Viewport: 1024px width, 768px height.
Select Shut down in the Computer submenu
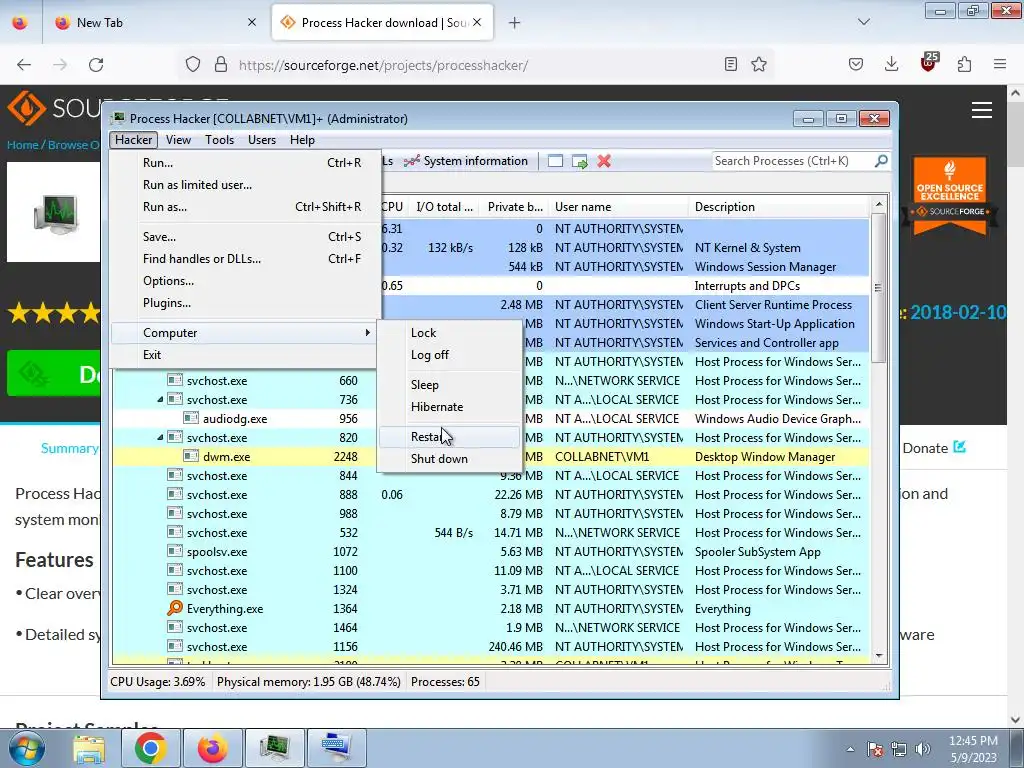[x=449, y=458]
